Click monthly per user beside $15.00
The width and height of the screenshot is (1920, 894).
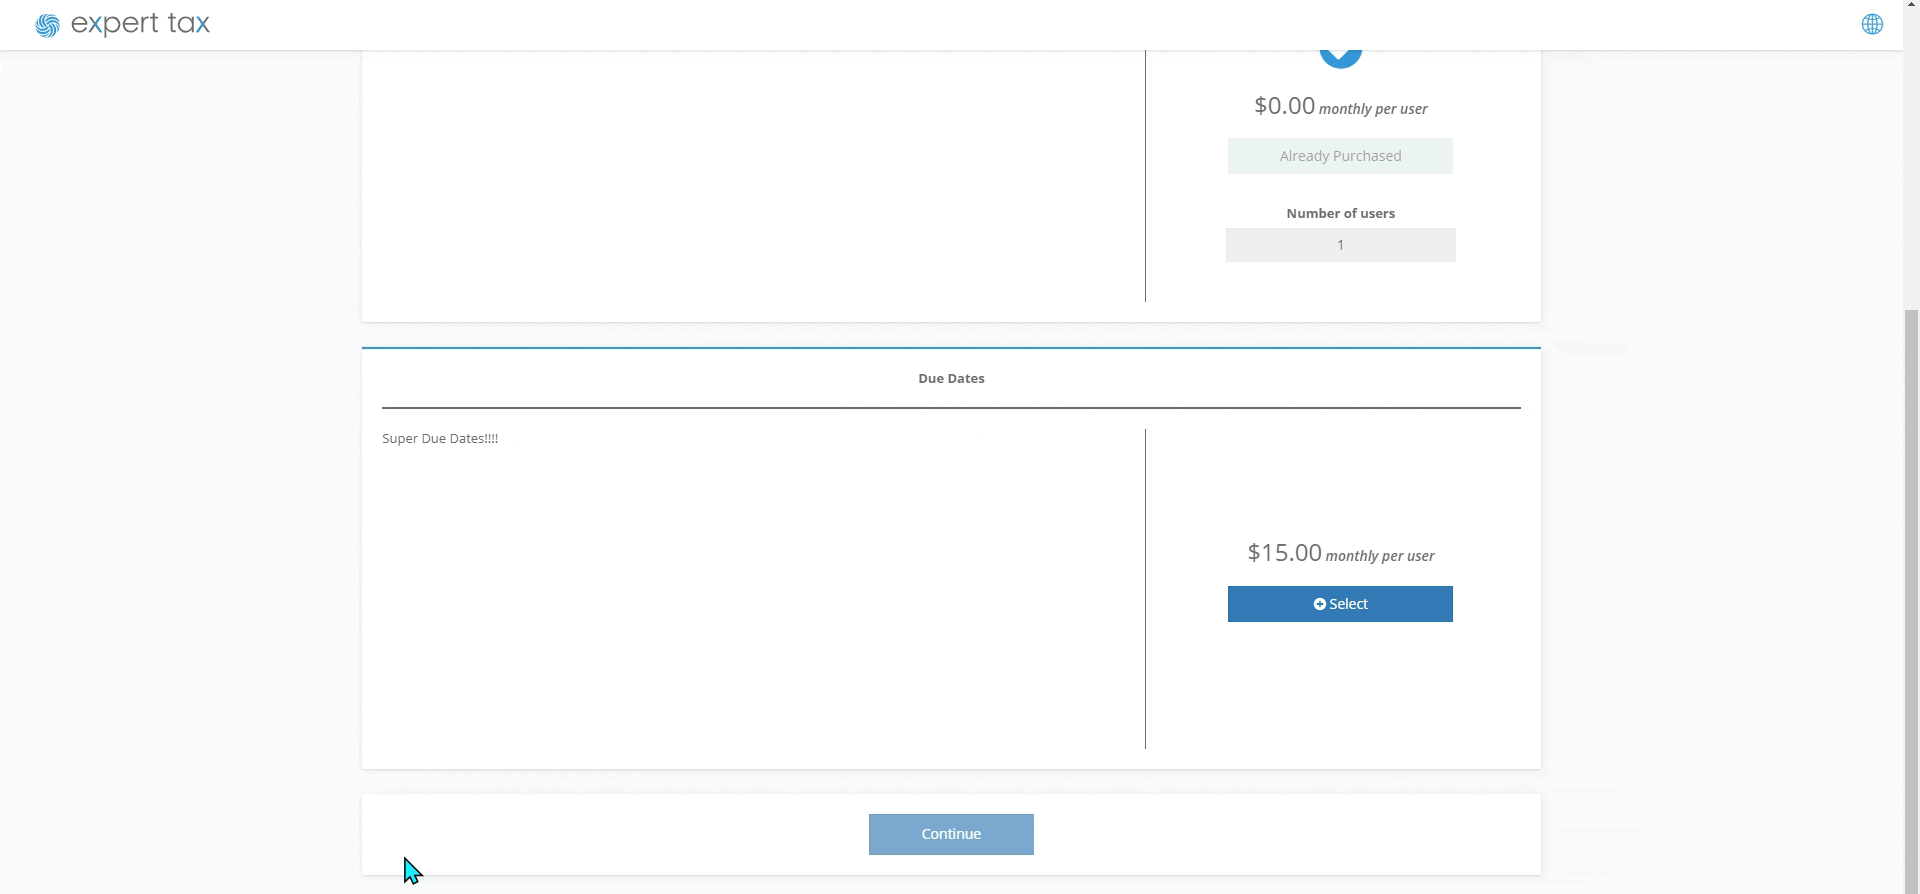(x=1380, y=556)
